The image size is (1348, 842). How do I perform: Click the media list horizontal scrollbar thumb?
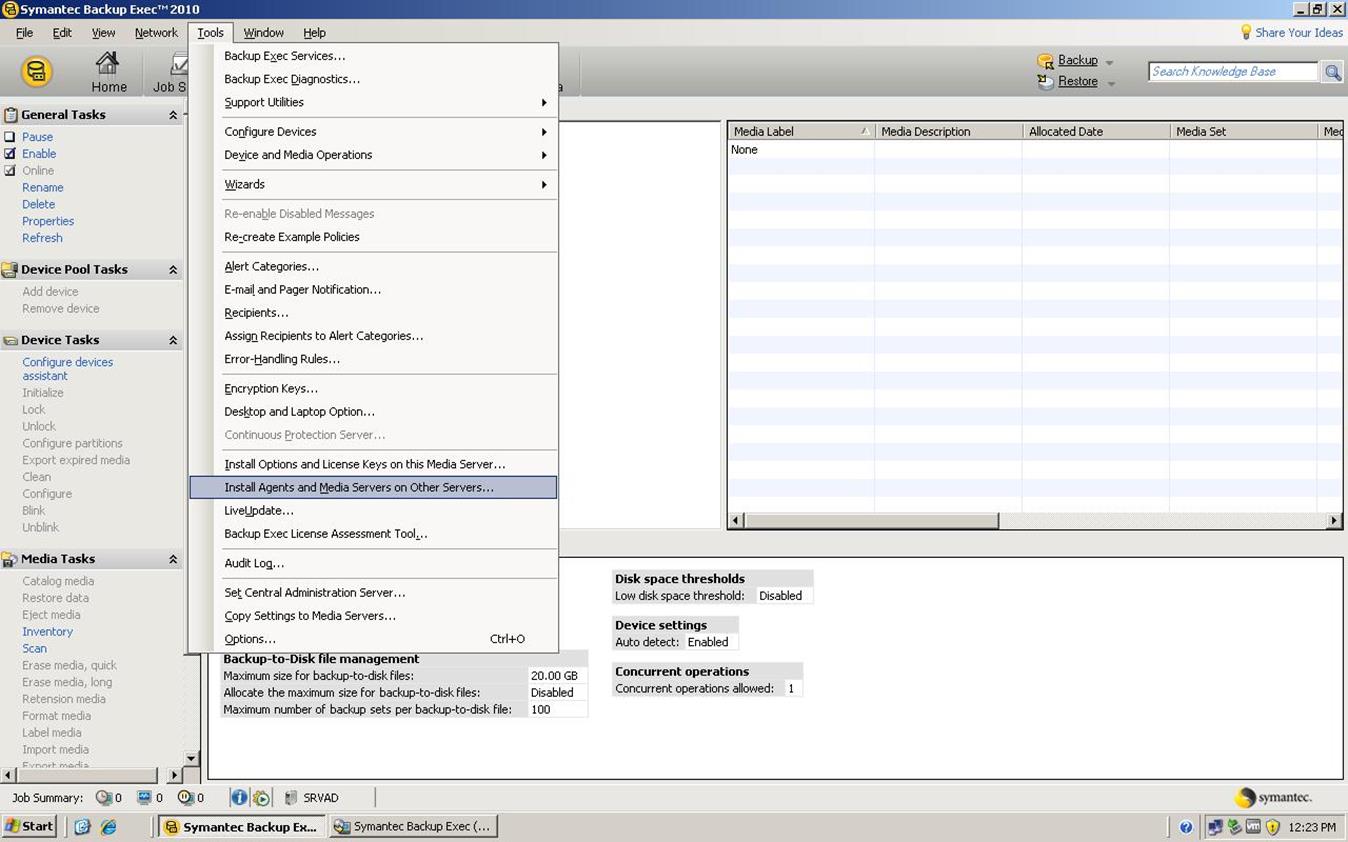coord(871,521)
